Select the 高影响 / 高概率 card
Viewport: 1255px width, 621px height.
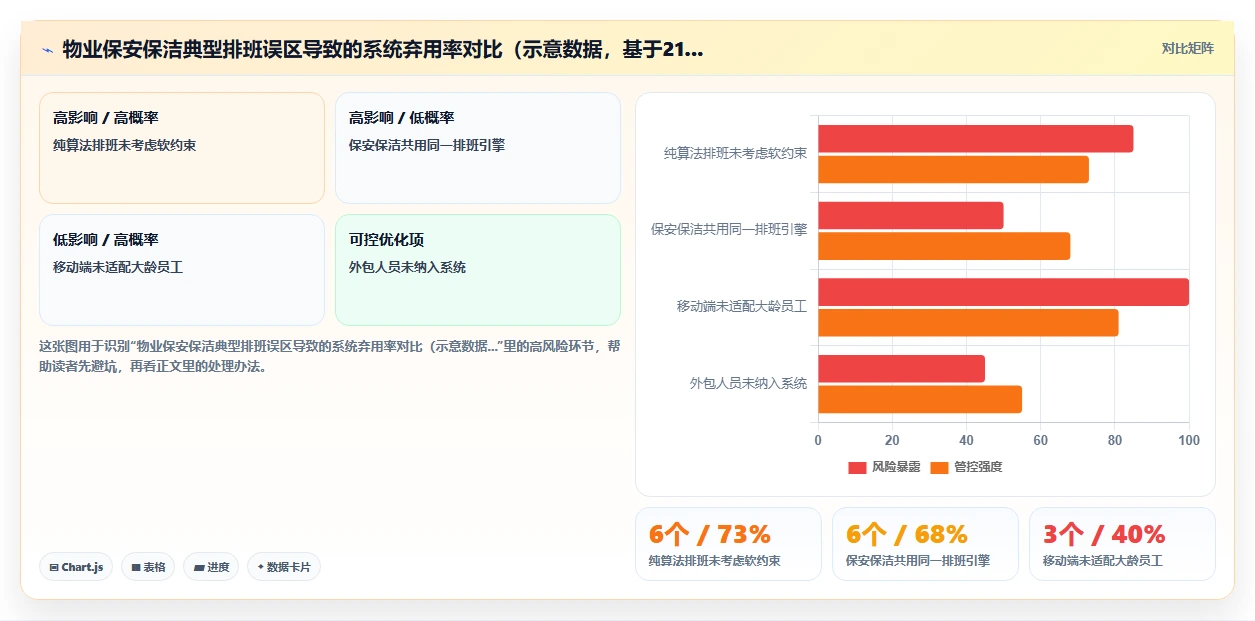tap(182, 148)
